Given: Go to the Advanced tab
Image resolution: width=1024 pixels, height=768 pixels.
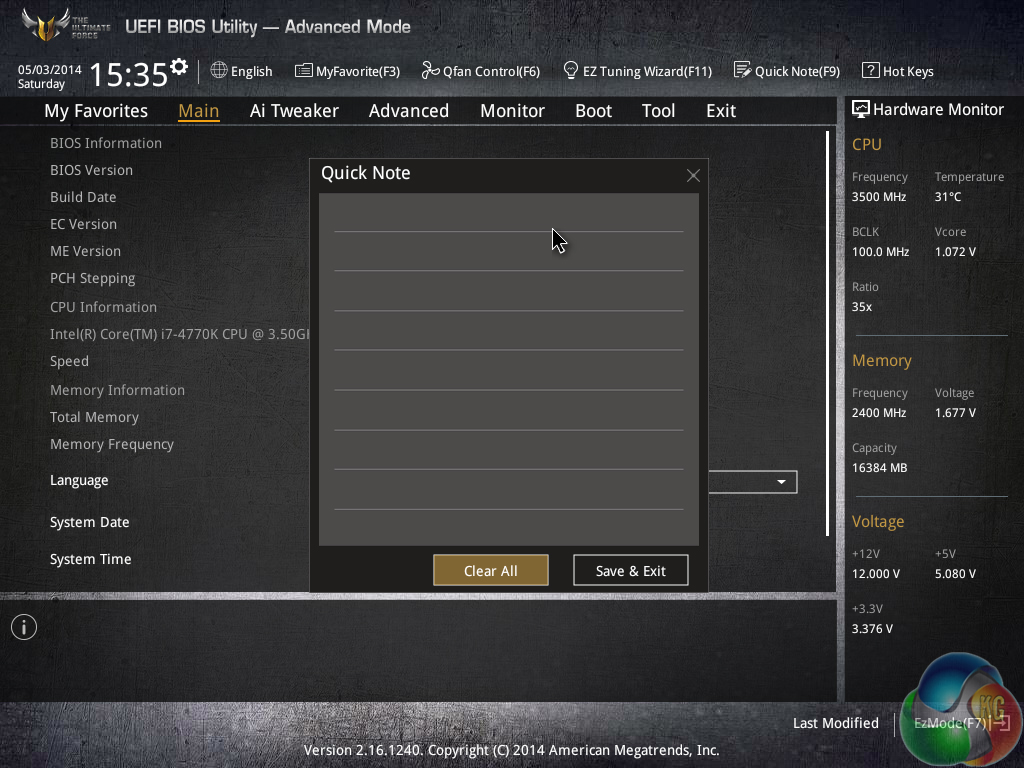Looking at the screenshot, I should 409,110.
